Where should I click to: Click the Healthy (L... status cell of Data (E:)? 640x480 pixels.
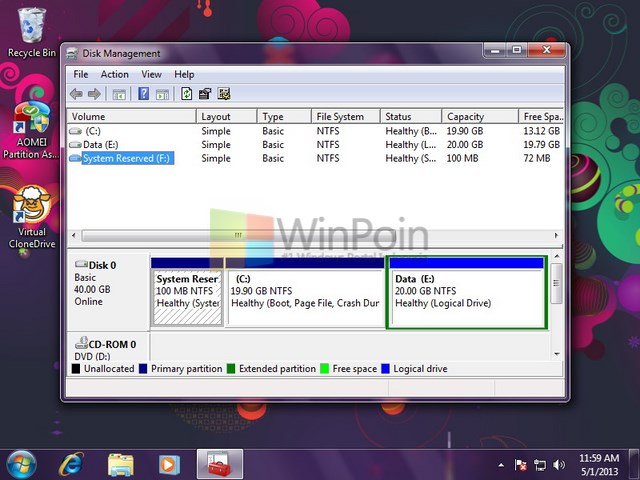[411, 144]
